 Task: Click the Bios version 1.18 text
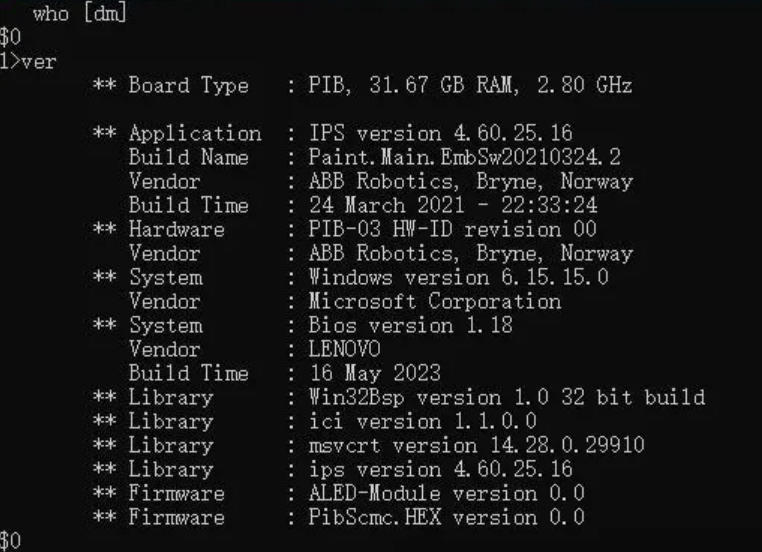point(410,326)
